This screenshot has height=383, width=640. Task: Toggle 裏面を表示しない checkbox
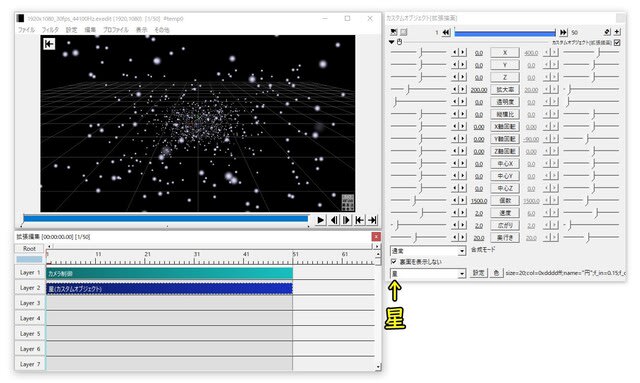click(394, 261)
